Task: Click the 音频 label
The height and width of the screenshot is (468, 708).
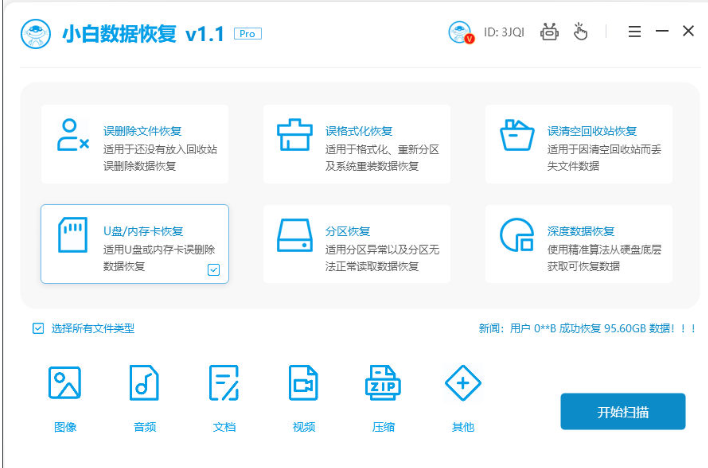Action: click(x=144, y=427)
